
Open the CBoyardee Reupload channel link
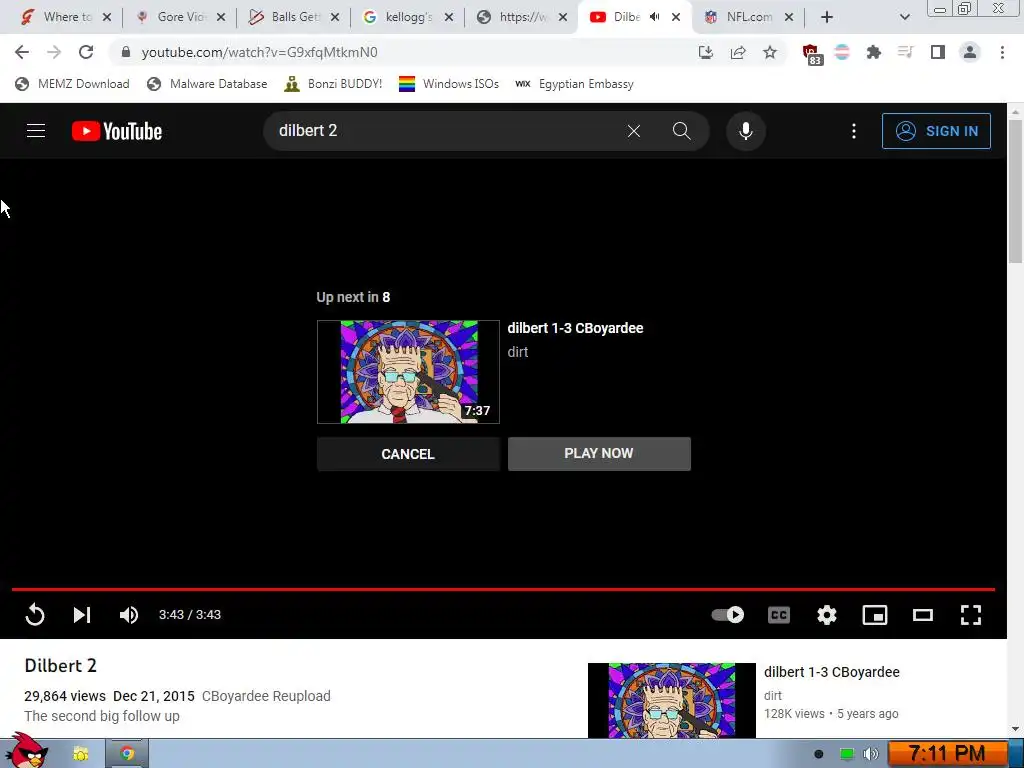click(x=266, y=696)
